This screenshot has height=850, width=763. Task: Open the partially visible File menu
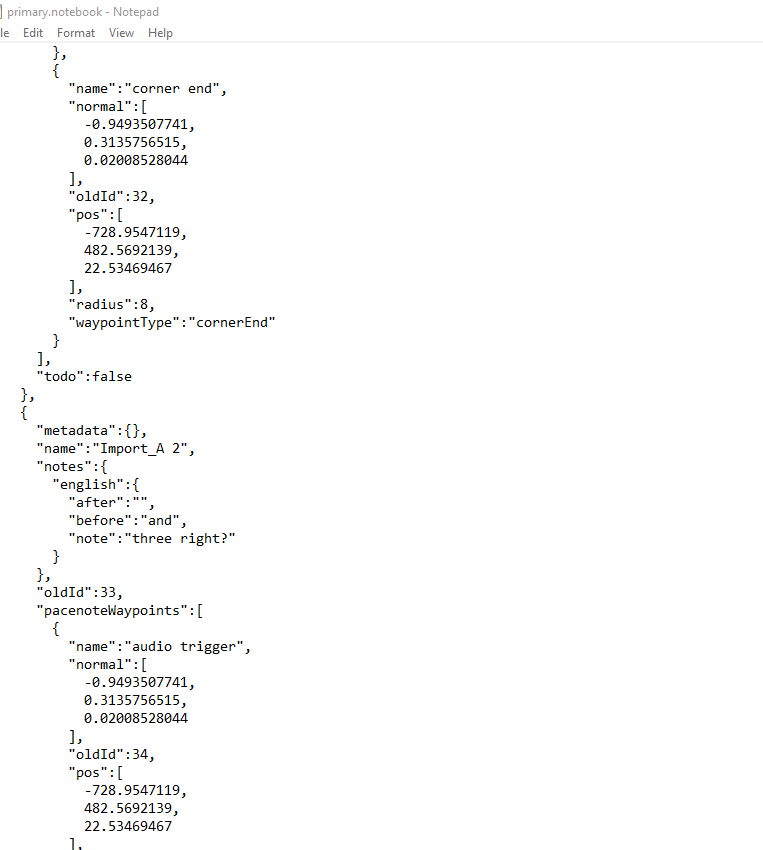(4, 33)
